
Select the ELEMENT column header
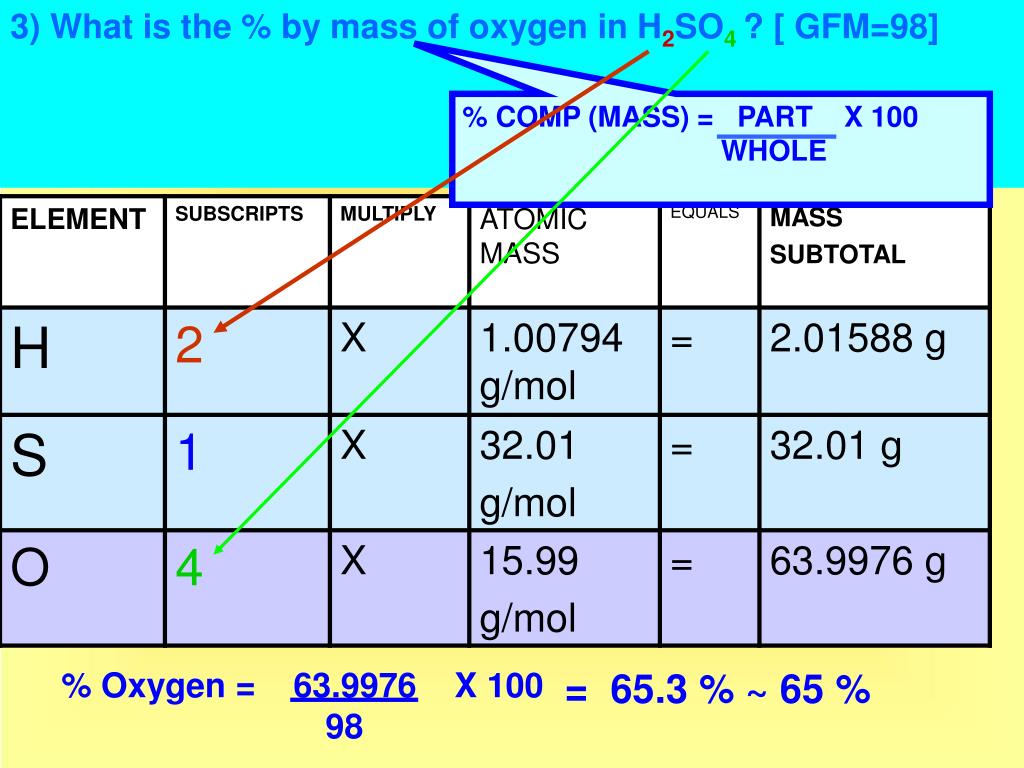(x=82, y=251)
